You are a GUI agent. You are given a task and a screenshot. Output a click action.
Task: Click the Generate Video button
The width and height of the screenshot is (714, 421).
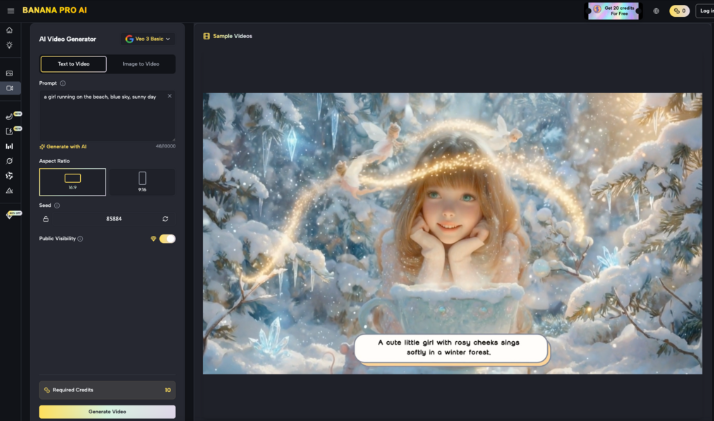[x=107, y=411]
